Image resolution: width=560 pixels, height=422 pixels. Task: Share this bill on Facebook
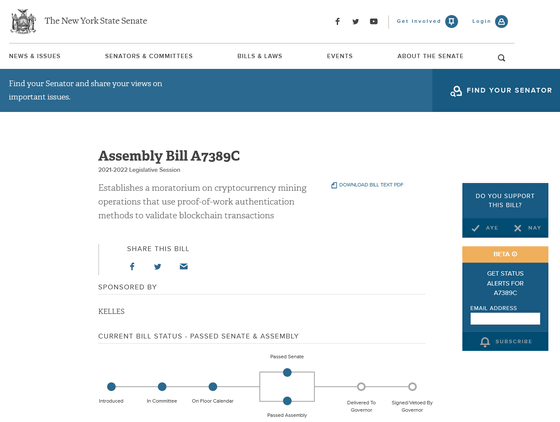tap(132, 266)
